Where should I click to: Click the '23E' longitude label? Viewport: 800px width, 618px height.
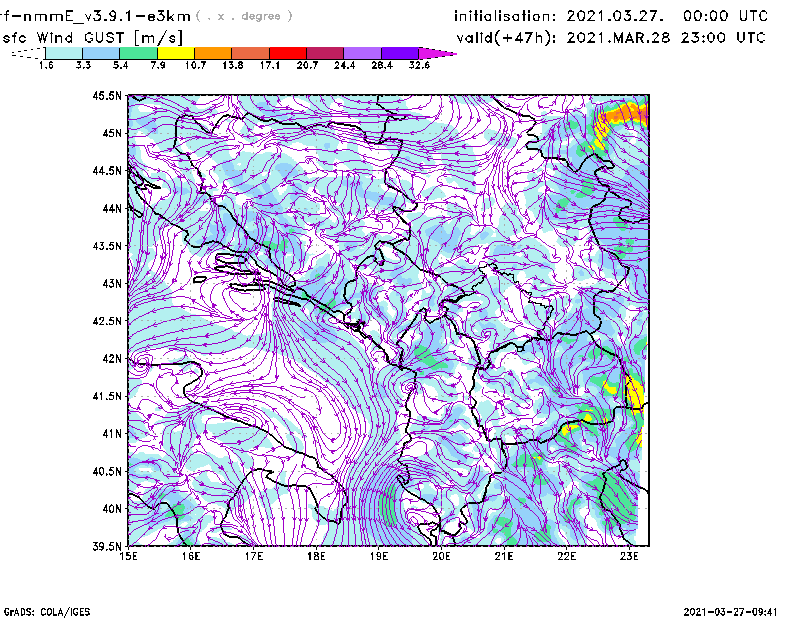629,556
